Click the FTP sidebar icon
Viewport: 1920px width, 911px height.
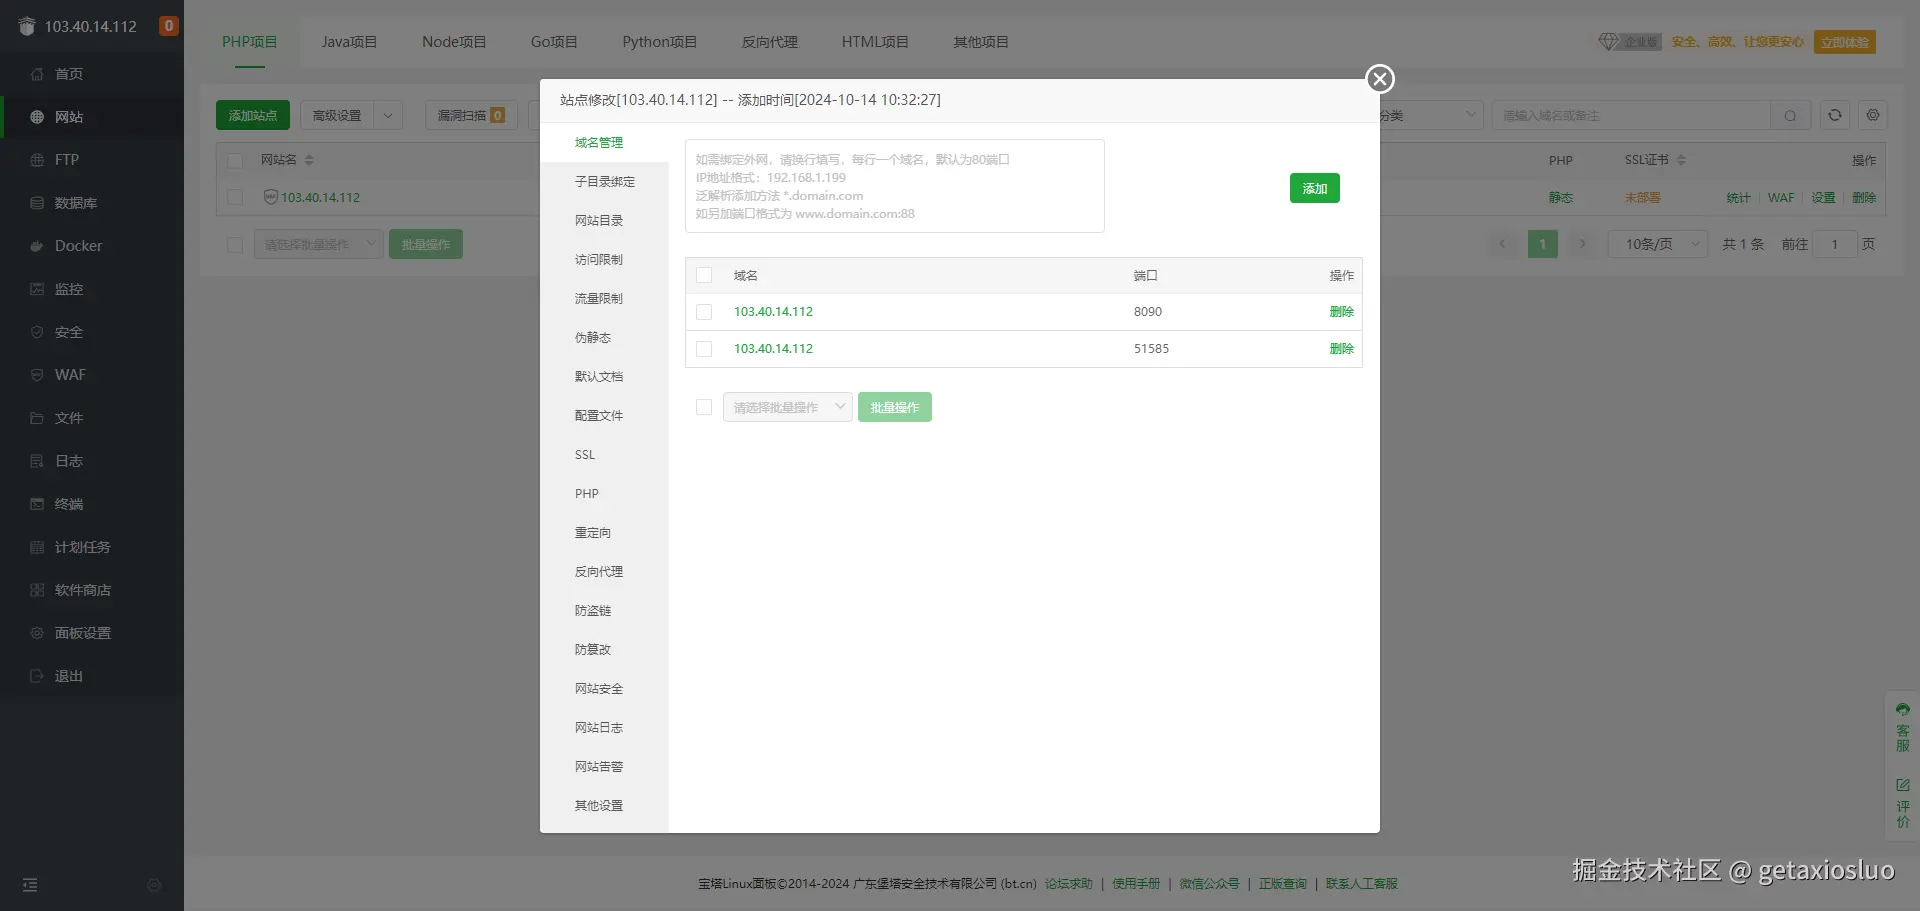tap(37, 160)
